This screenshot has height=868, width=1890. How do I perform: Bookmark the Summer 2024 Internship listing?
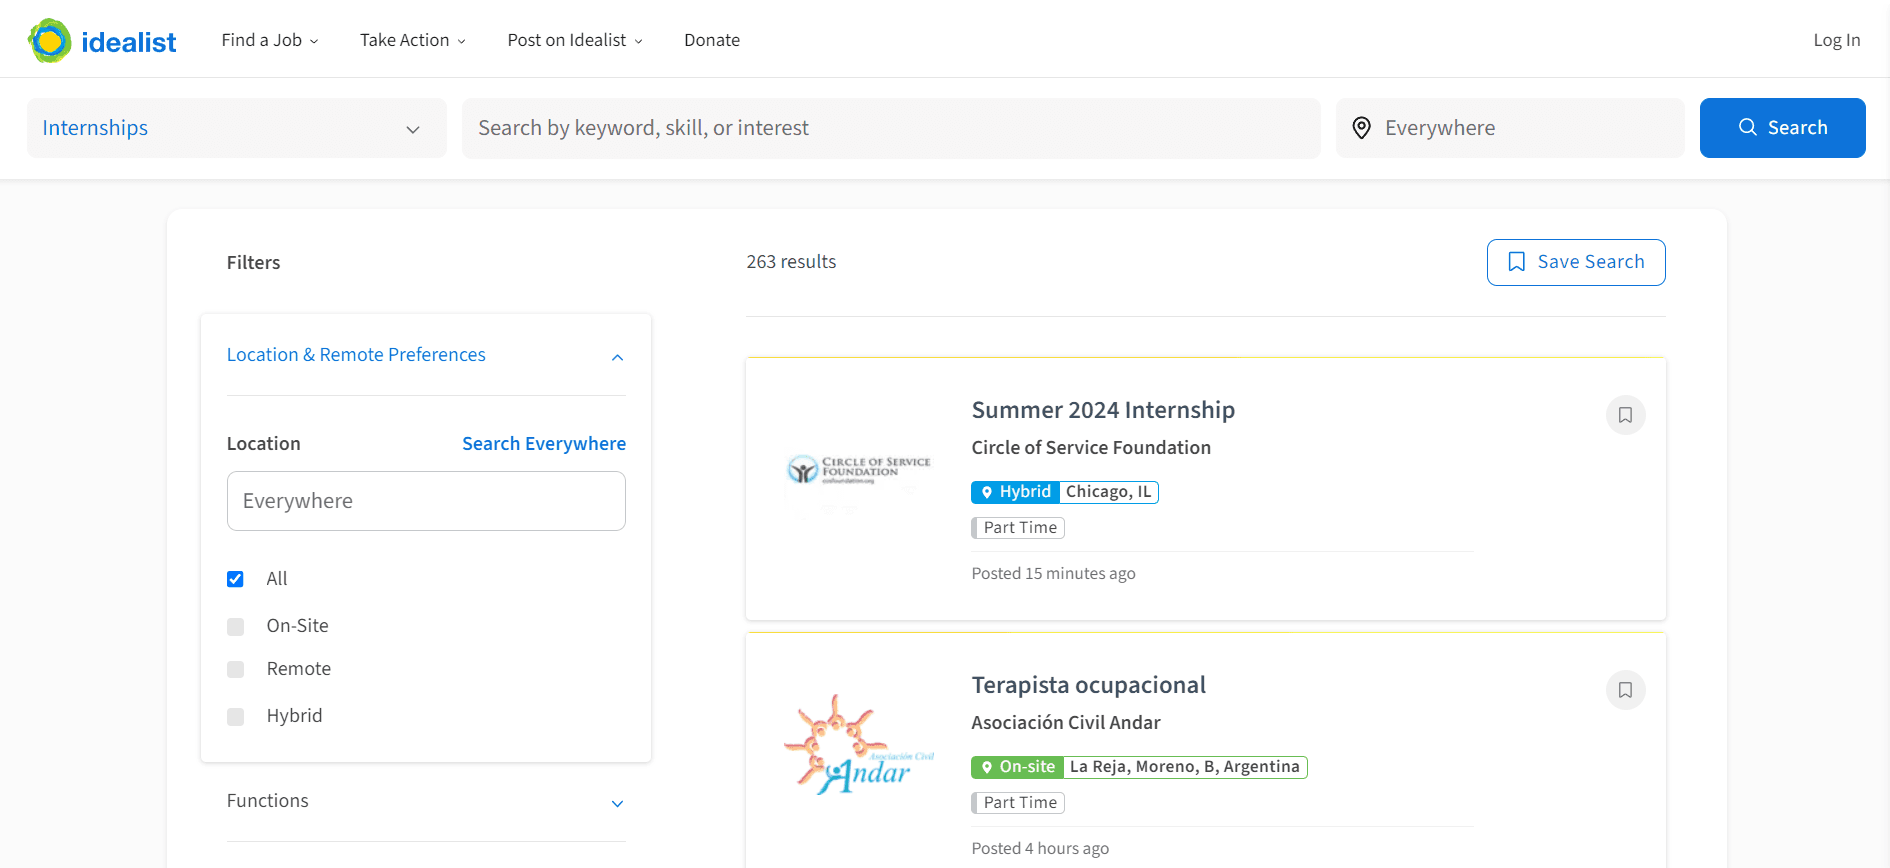(1625, 415)
